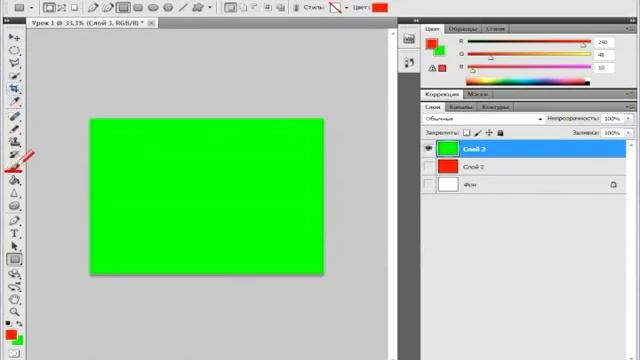Viewport: 640px width, 360px height.
Task: Open the Маски tab
Action: 477,94
